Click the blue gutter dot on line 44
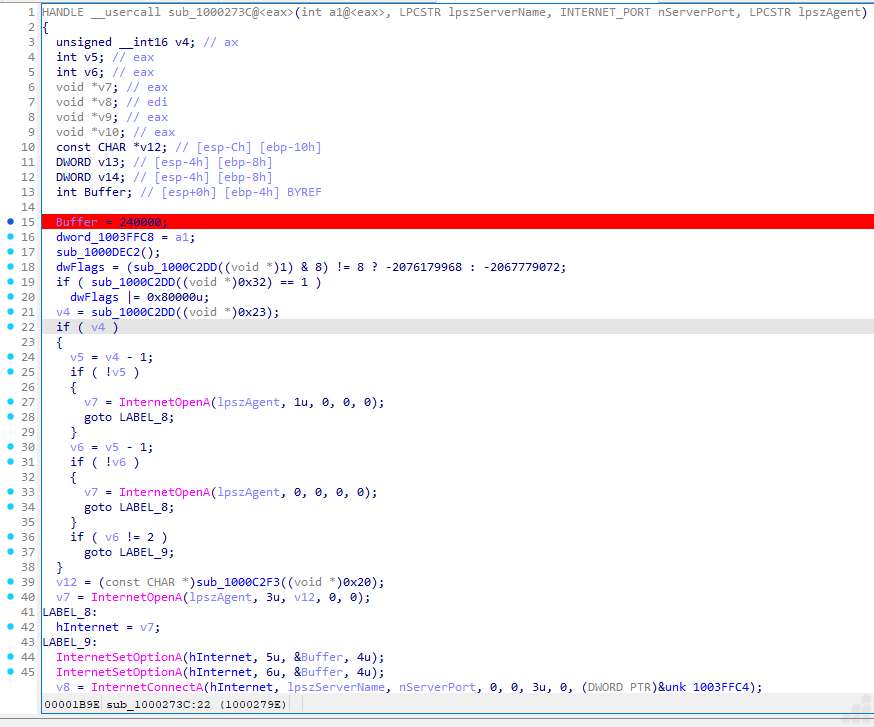 [10, 657]
